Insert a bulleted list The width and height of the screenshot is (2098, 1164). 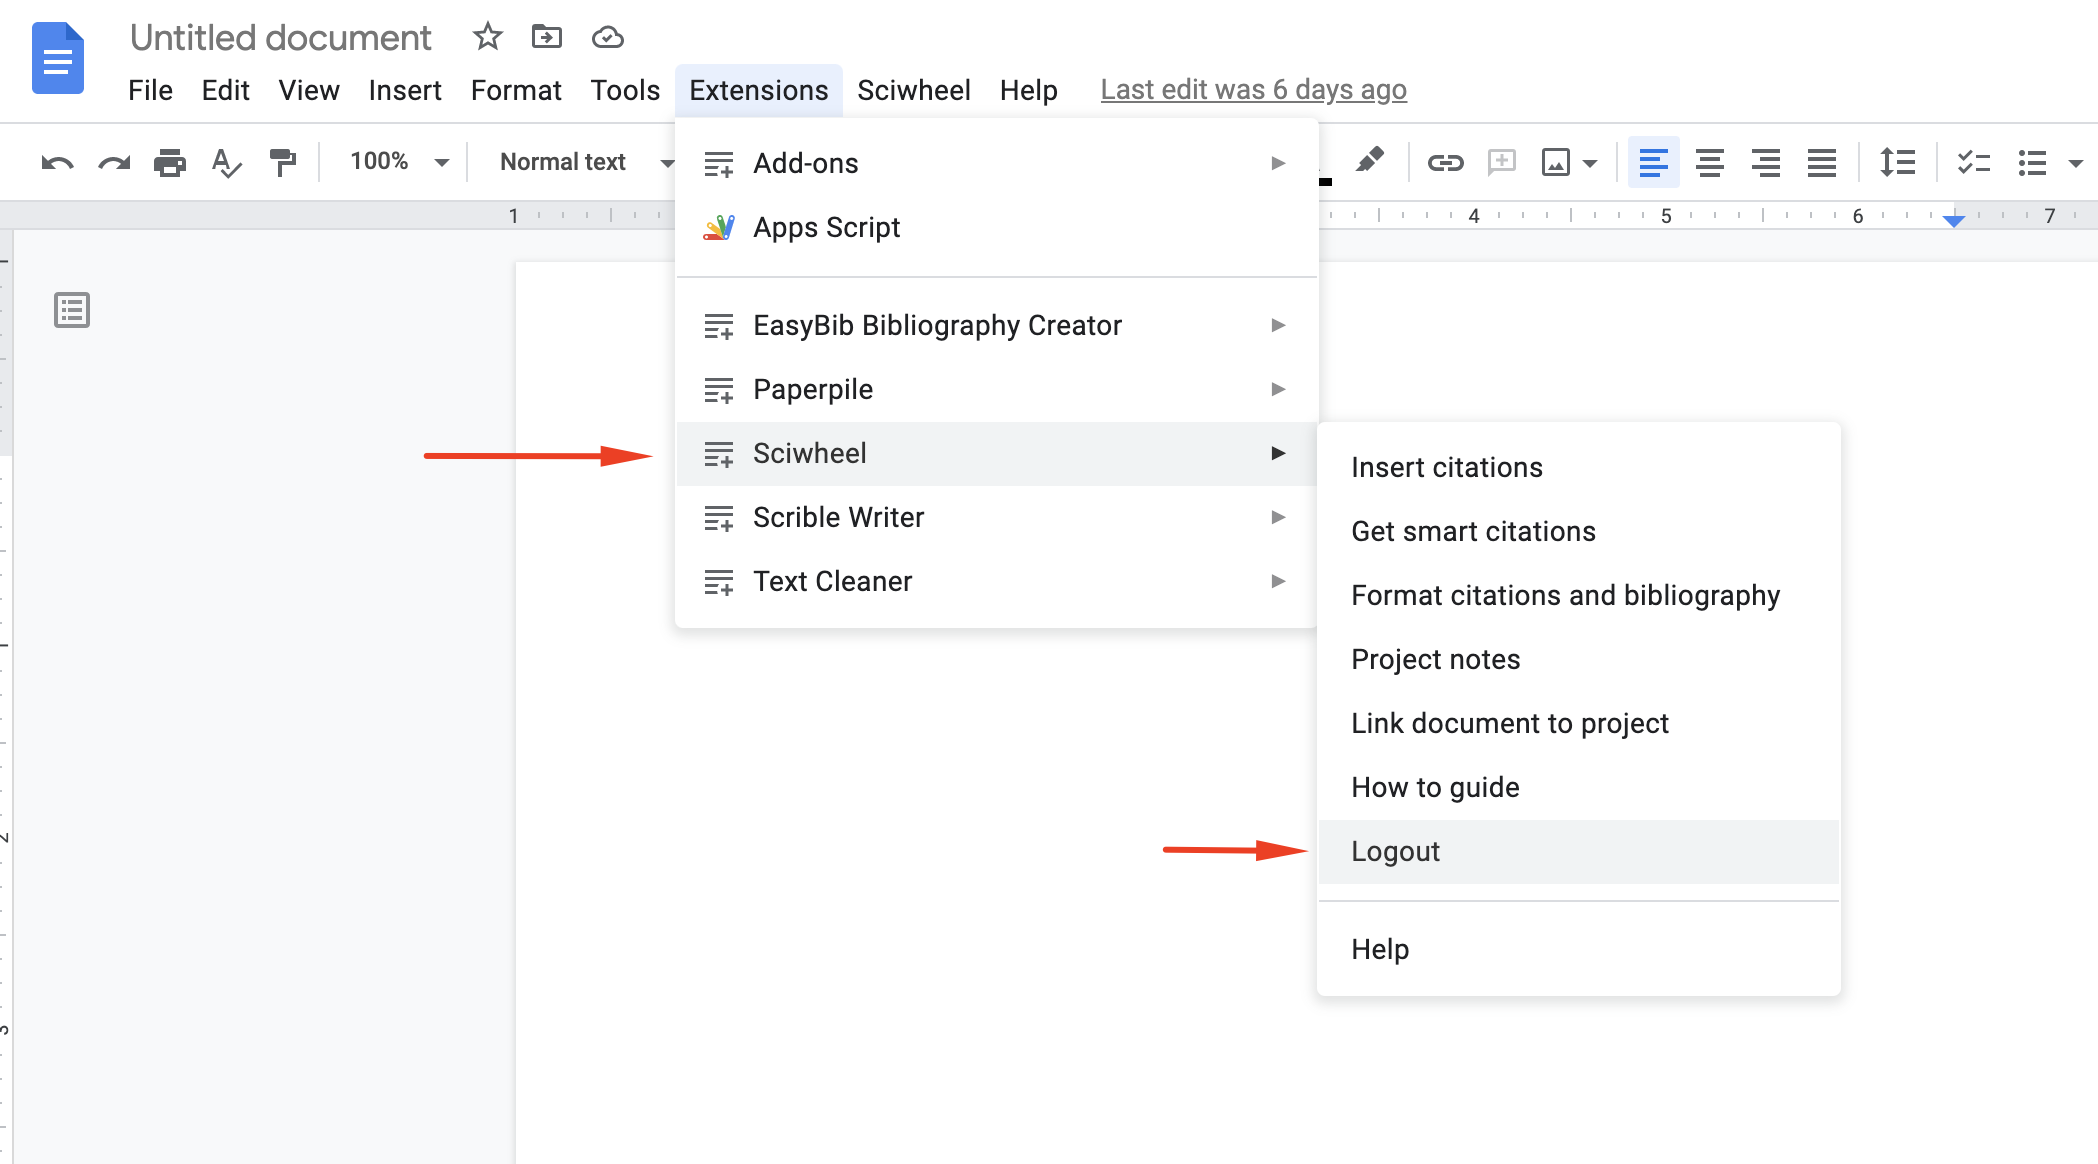click(x=2032, y=162)
